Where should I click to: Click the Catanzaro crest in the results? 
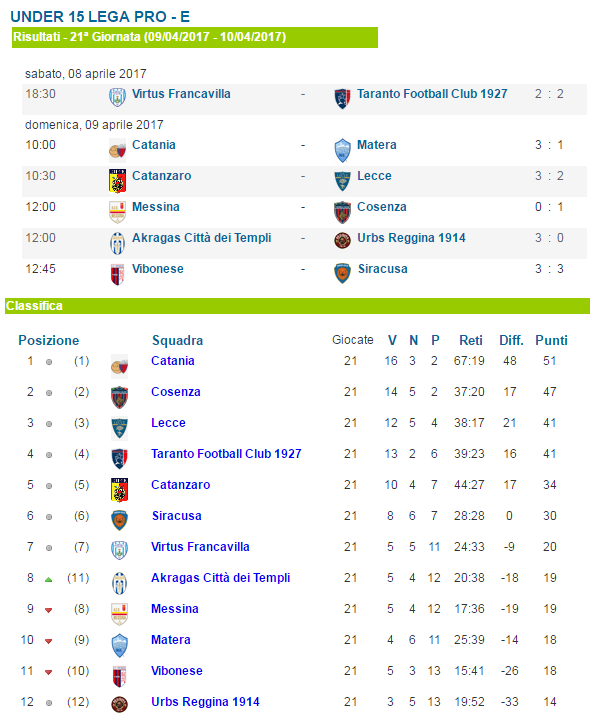click(117, 181)
